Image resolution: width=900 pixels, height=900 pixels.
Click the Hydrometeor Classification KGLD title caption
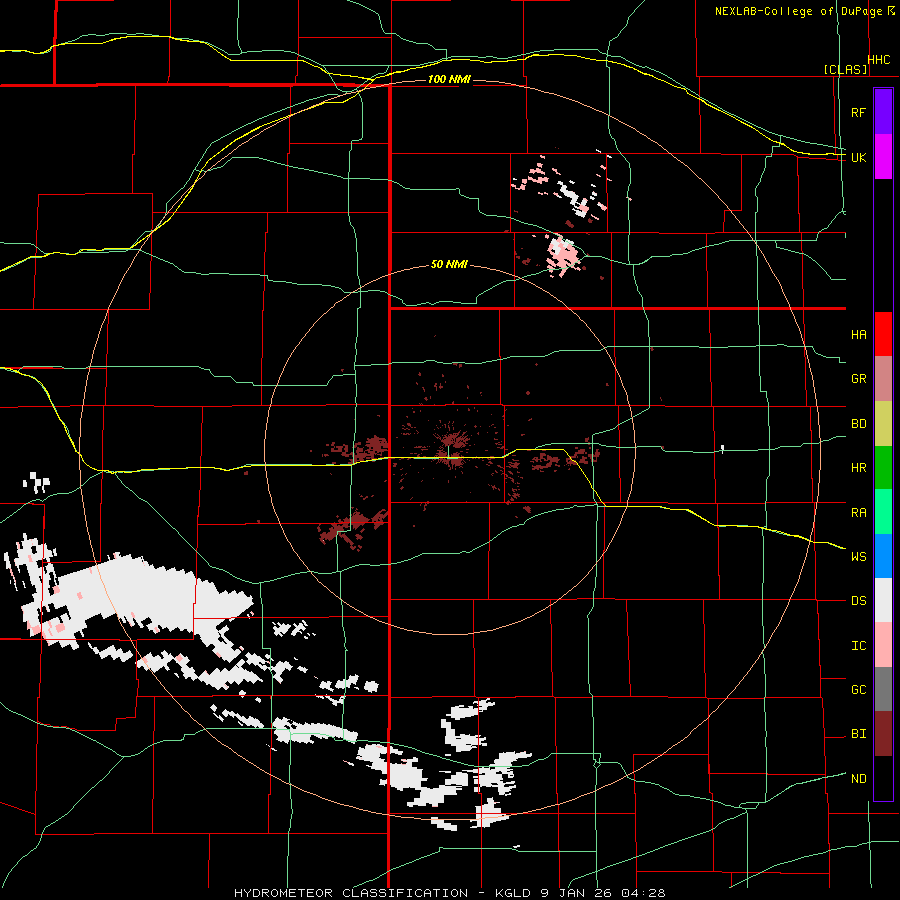450,893
